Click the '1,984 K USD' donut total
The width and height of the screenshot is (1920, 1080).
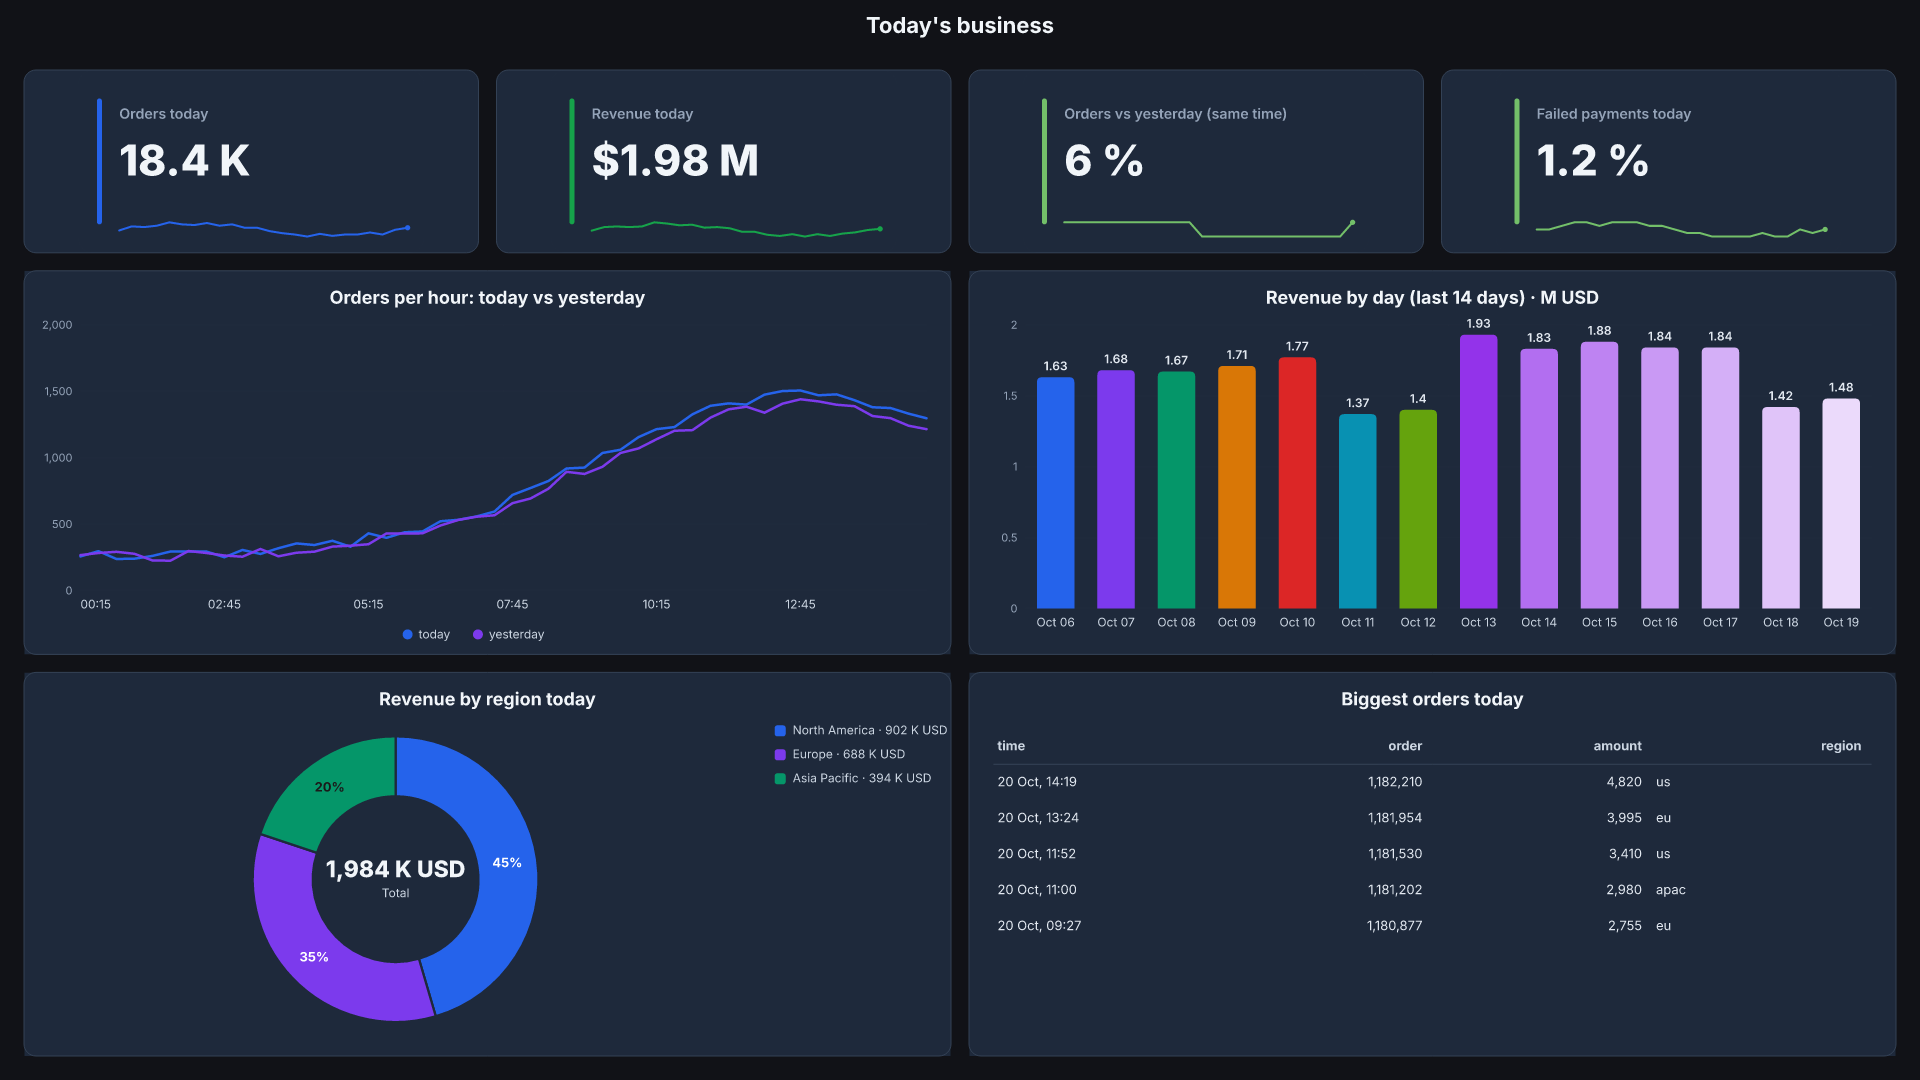pyautogui.click(x=395, y=870)
